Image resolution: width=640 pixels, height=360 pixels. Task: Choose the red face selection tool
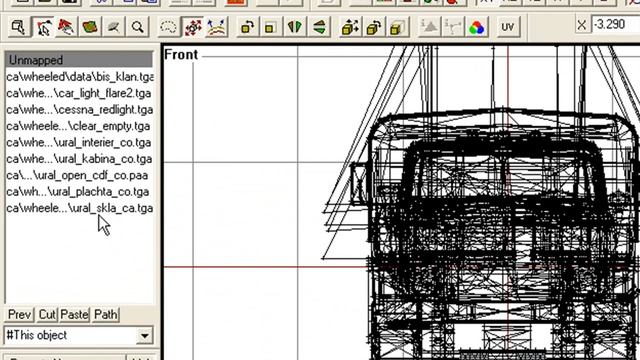pos(67,27)
